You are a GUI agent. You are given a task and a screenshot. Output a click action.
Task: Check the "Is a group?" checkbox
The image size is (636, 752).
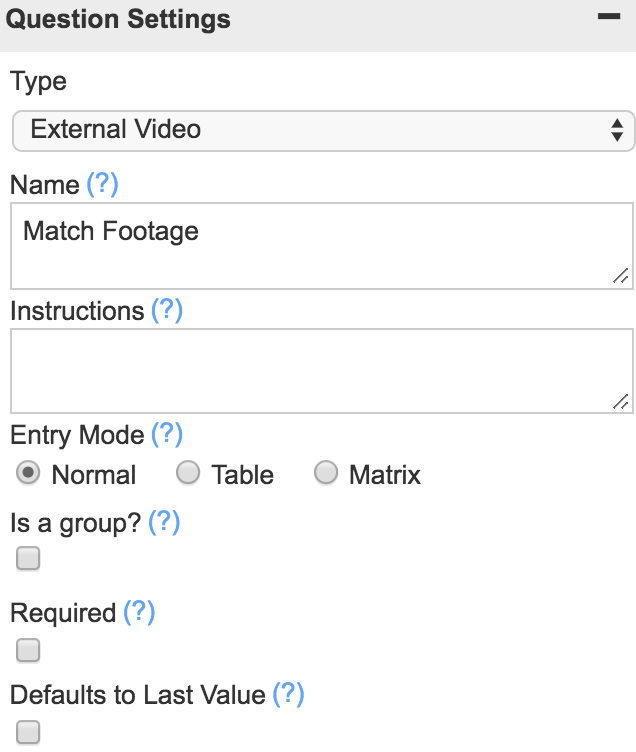click(x=28, y=558)
